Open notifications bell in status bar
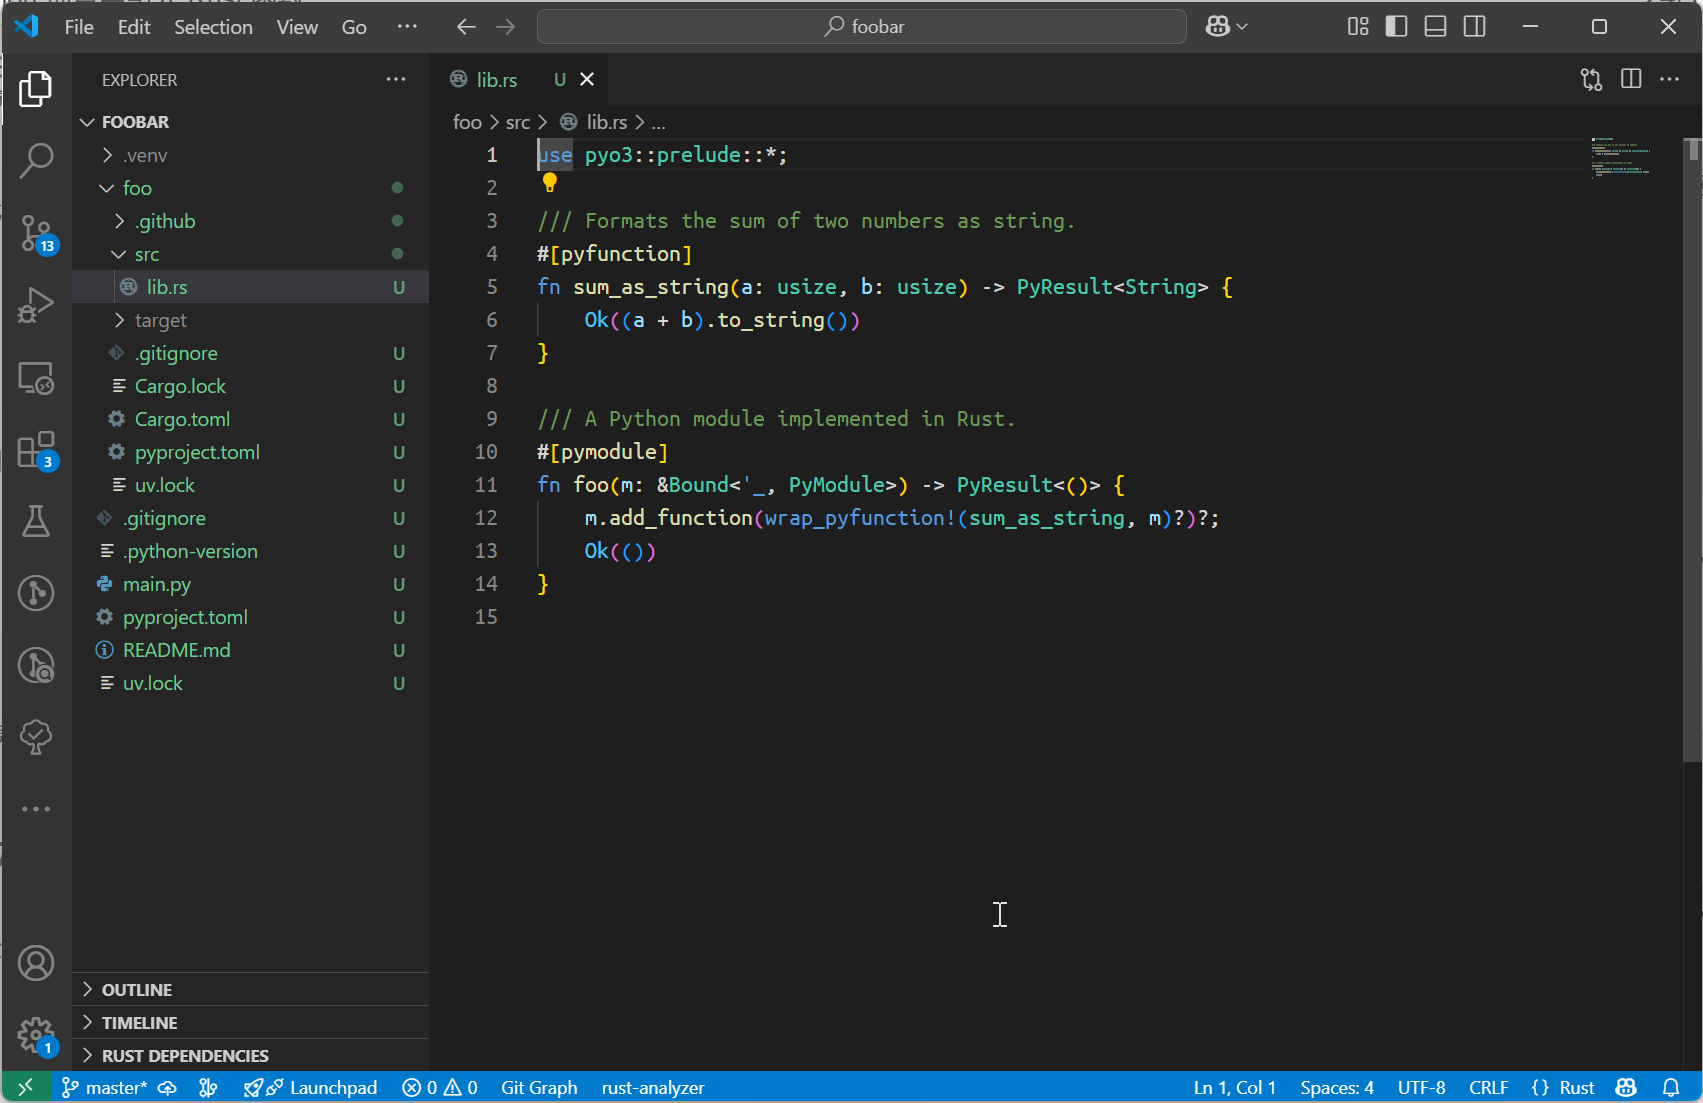 click(x=1671, y=1087)
